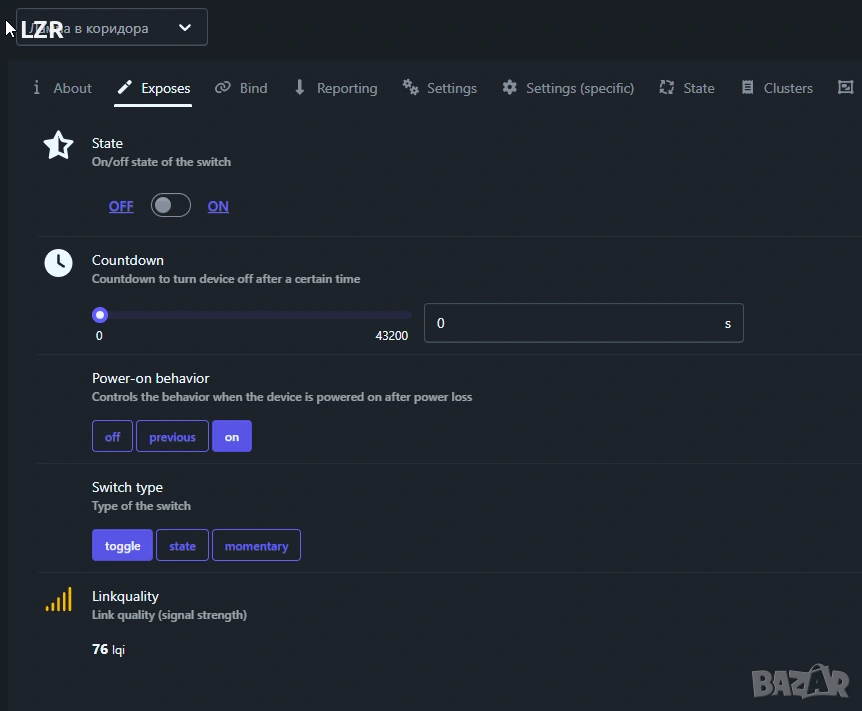This screenshot has height=711, width=862.
Task: Click the down-arrow icon on Reporting tab
Action: (x=299, y=88)
